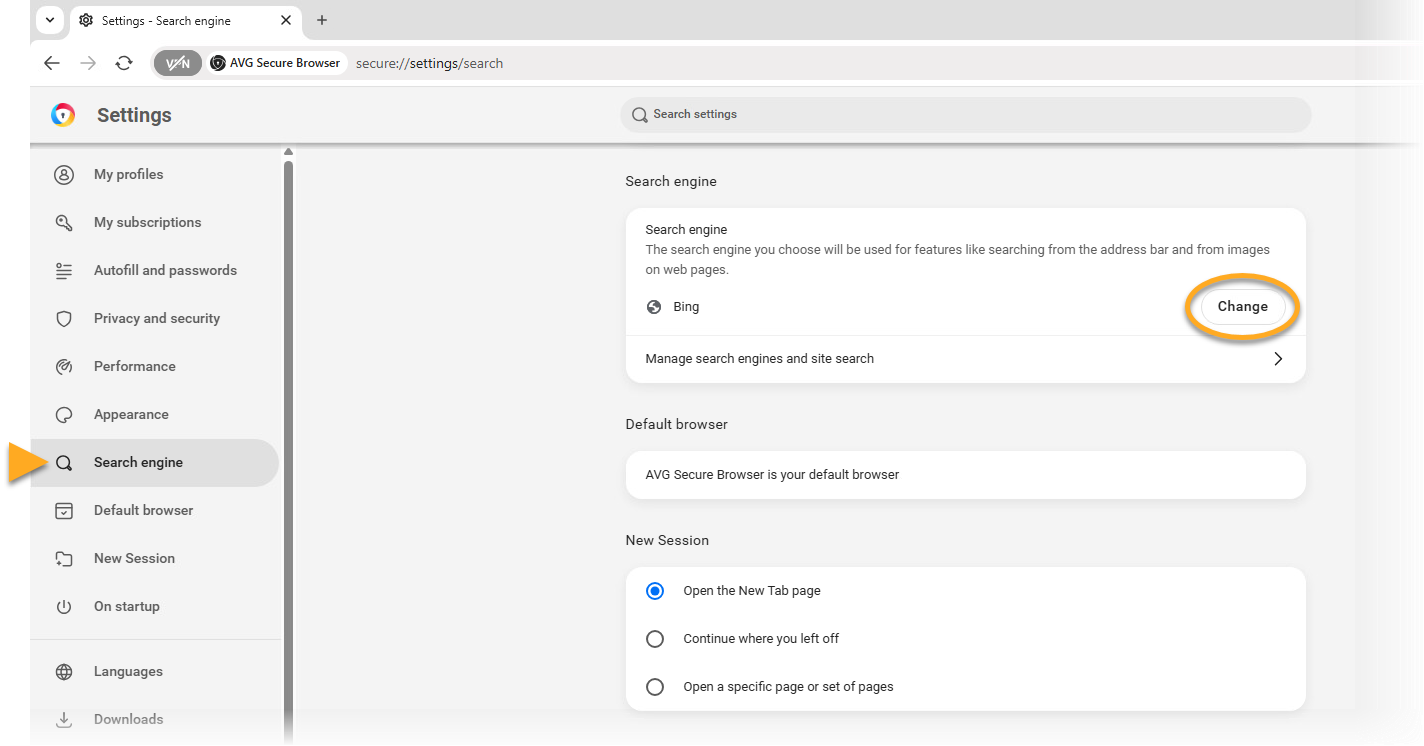This screenshot has height=746, width=1424.
Task: Open the Performance settings section
Action: (x=134, y=366)
